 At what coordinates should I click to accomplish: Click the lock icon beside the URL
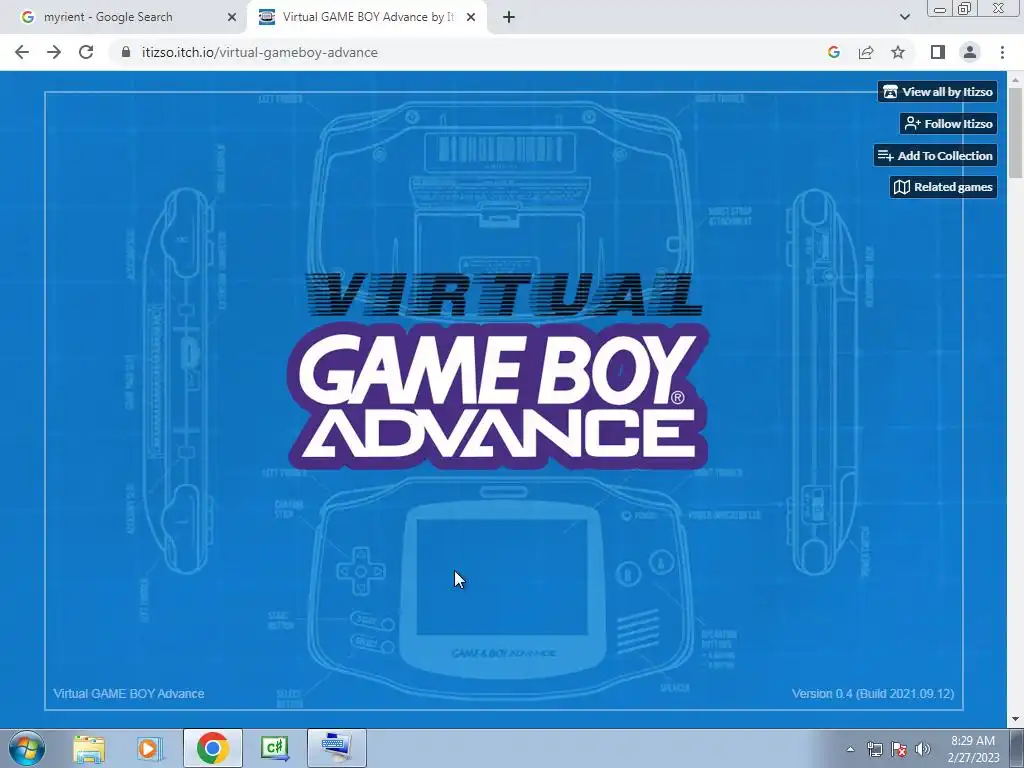(126, 52)
